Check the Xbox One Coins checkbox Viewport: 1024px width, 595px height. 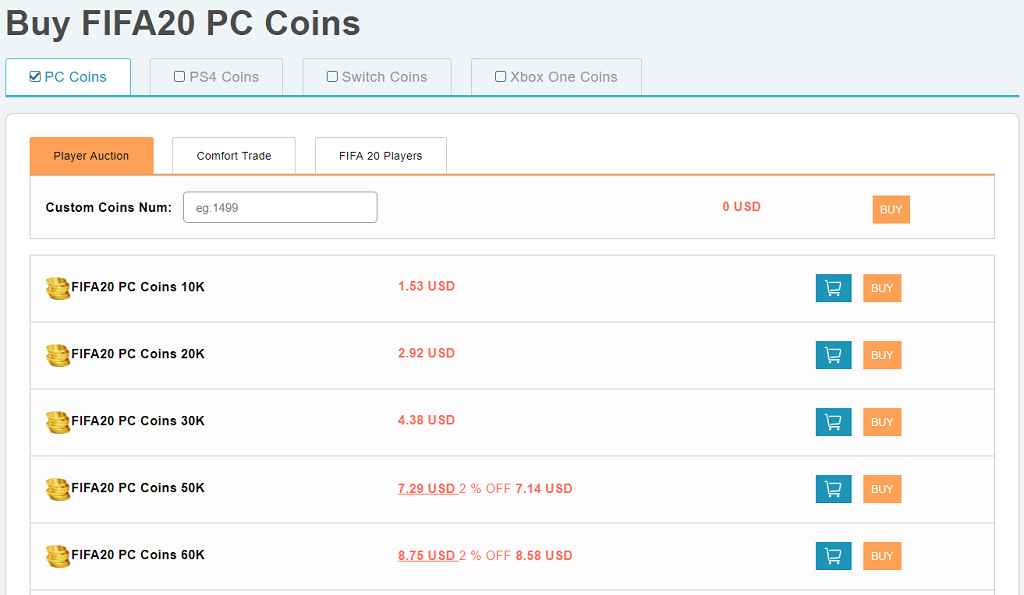click(x=500, y=76)
